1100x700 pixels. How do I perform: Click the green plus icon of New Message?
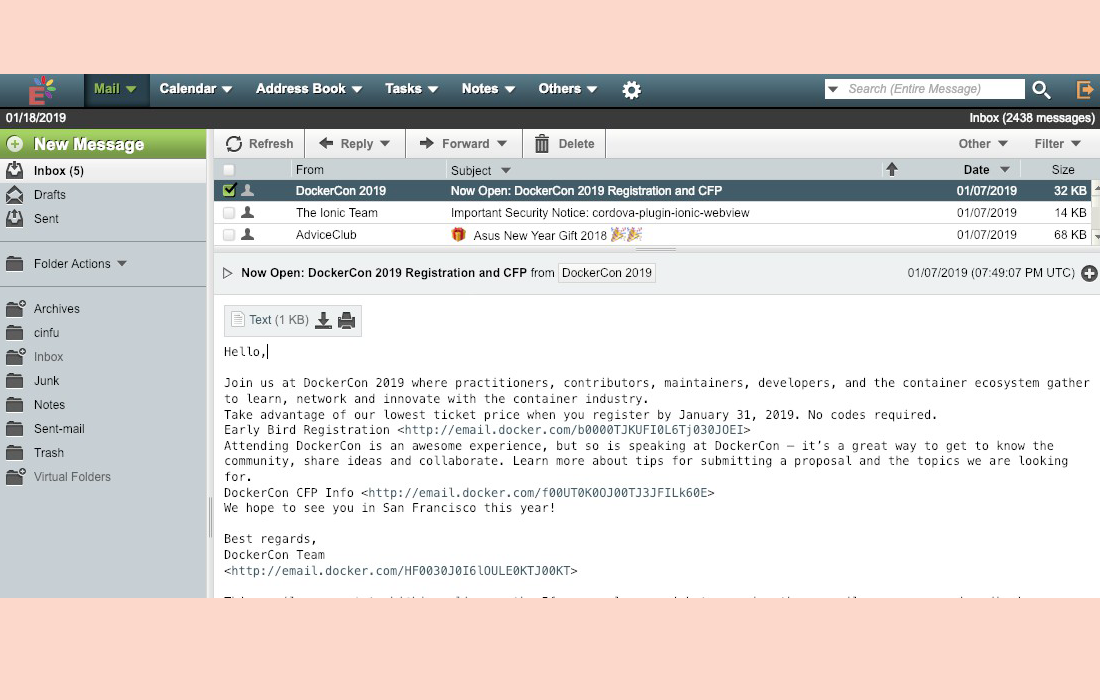[x=15, y=144]
